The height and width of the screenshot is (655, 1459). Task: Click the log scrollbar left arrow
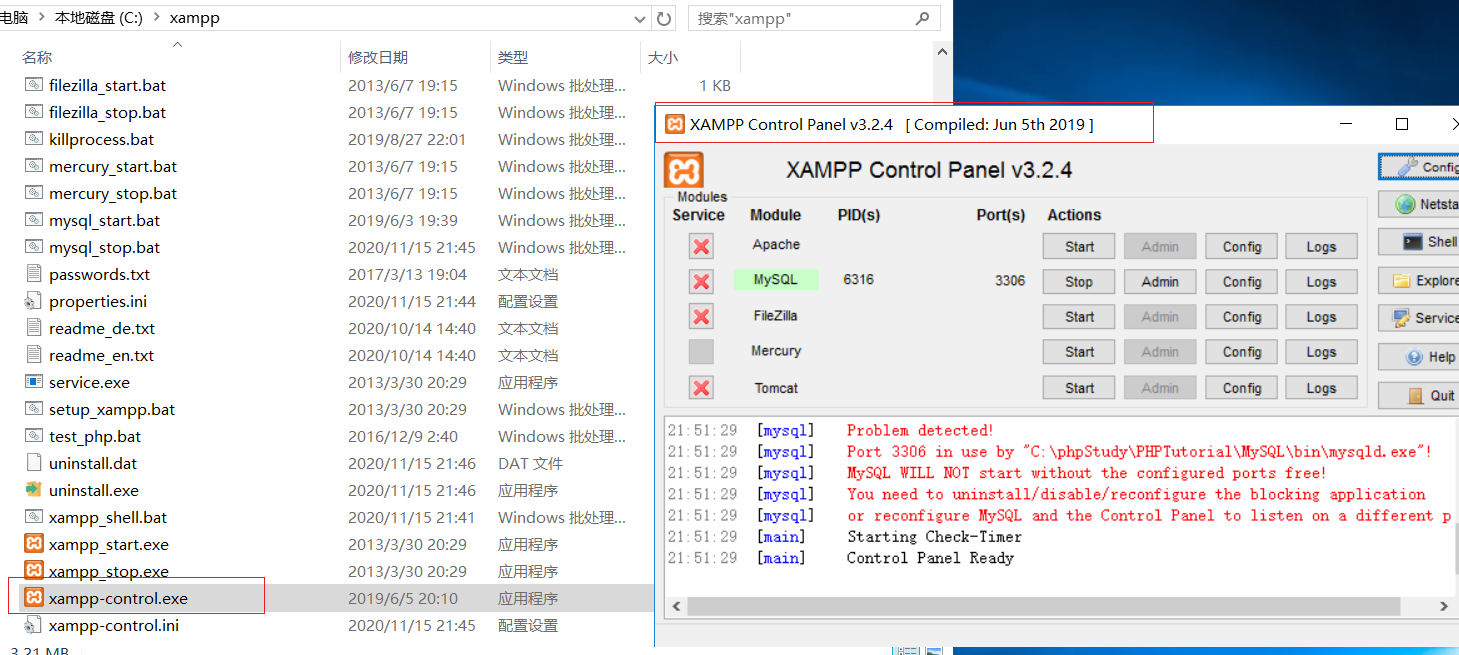tap(675, 606)
